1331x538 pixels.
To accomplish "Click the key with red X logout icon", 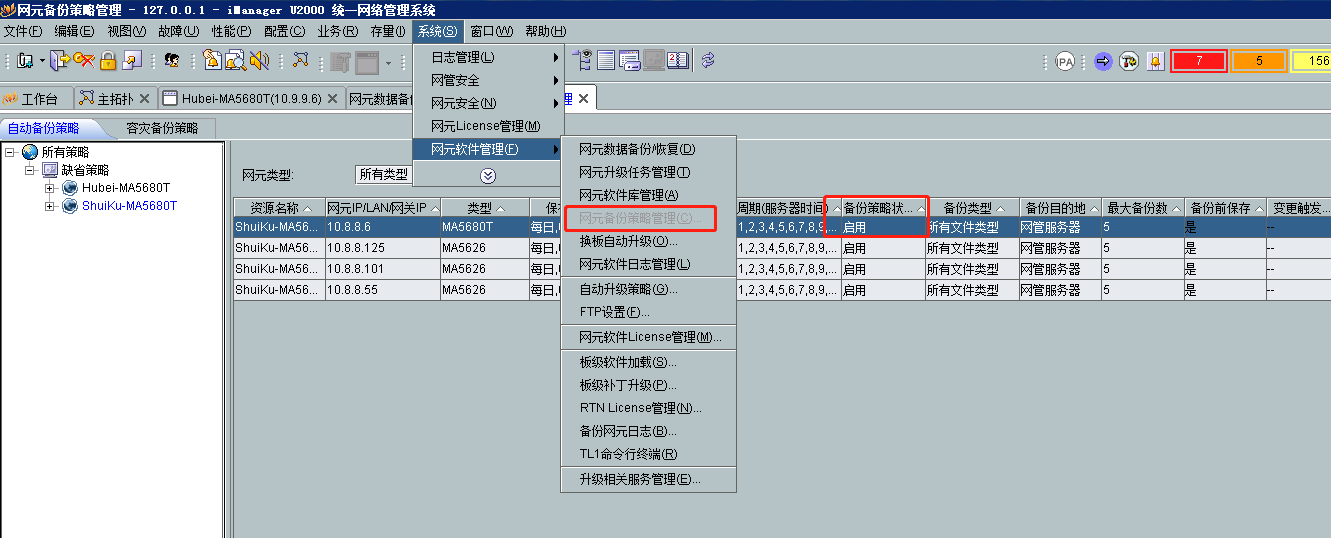I will [84, 61].
